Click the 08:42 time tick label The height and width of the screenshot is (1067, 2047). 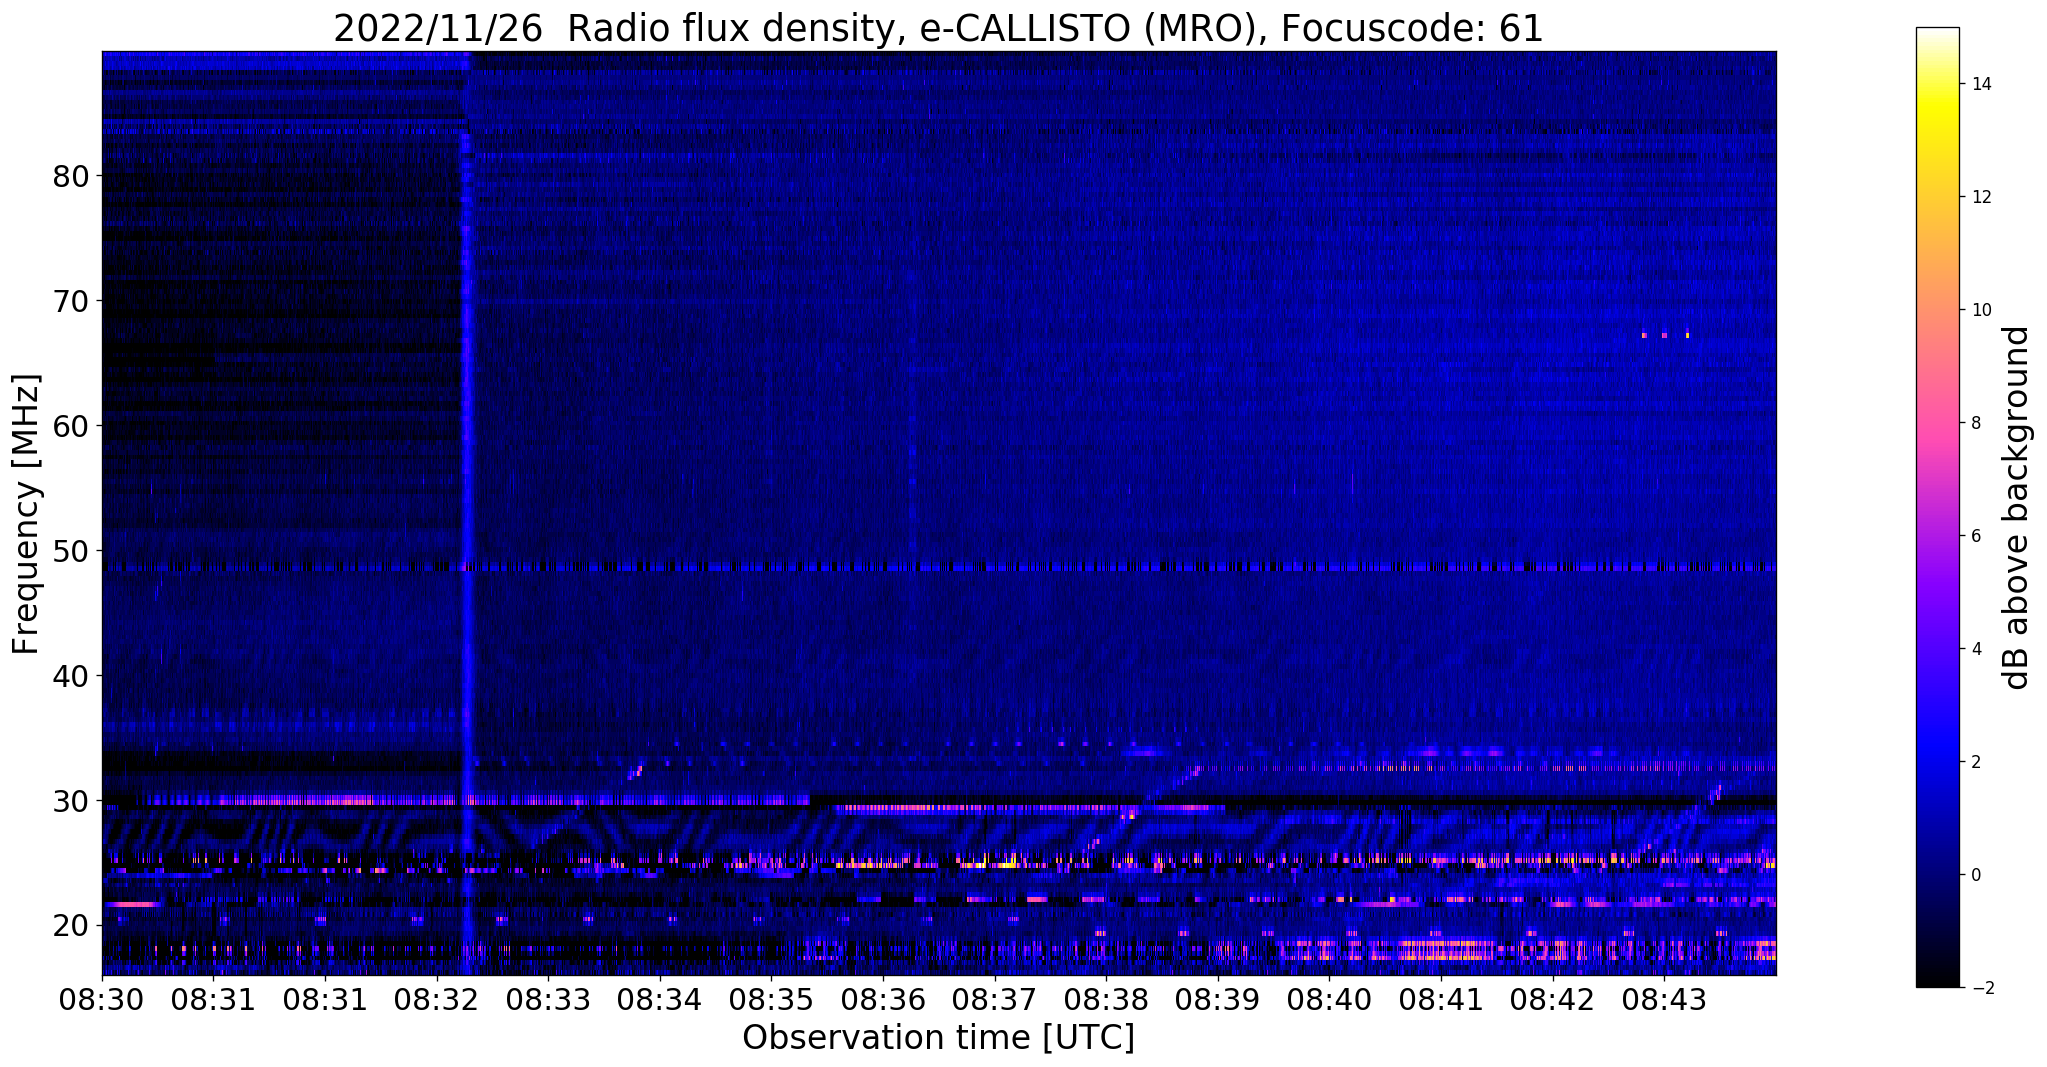[1552, 999]
